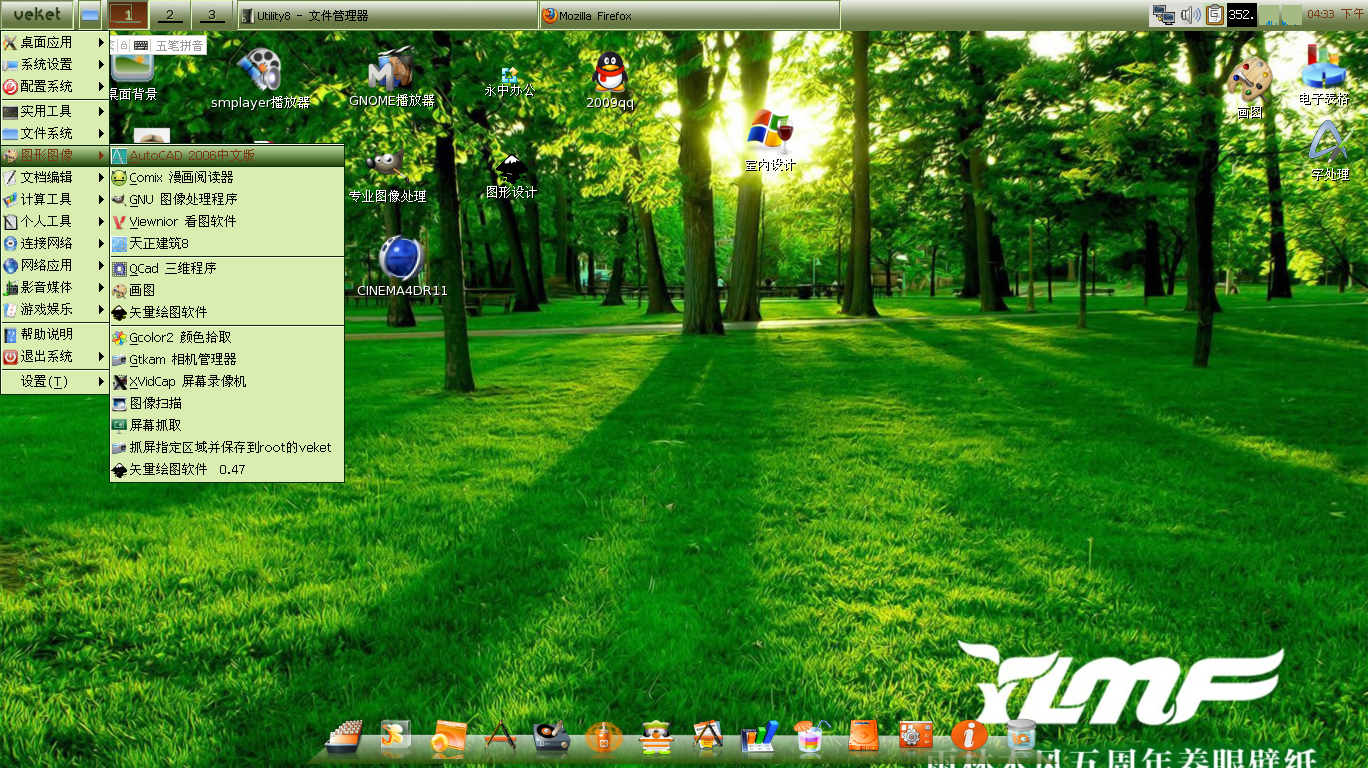Expand the 文档编辑 submenu
The image size is (1368, 768).
coord(54,177)
